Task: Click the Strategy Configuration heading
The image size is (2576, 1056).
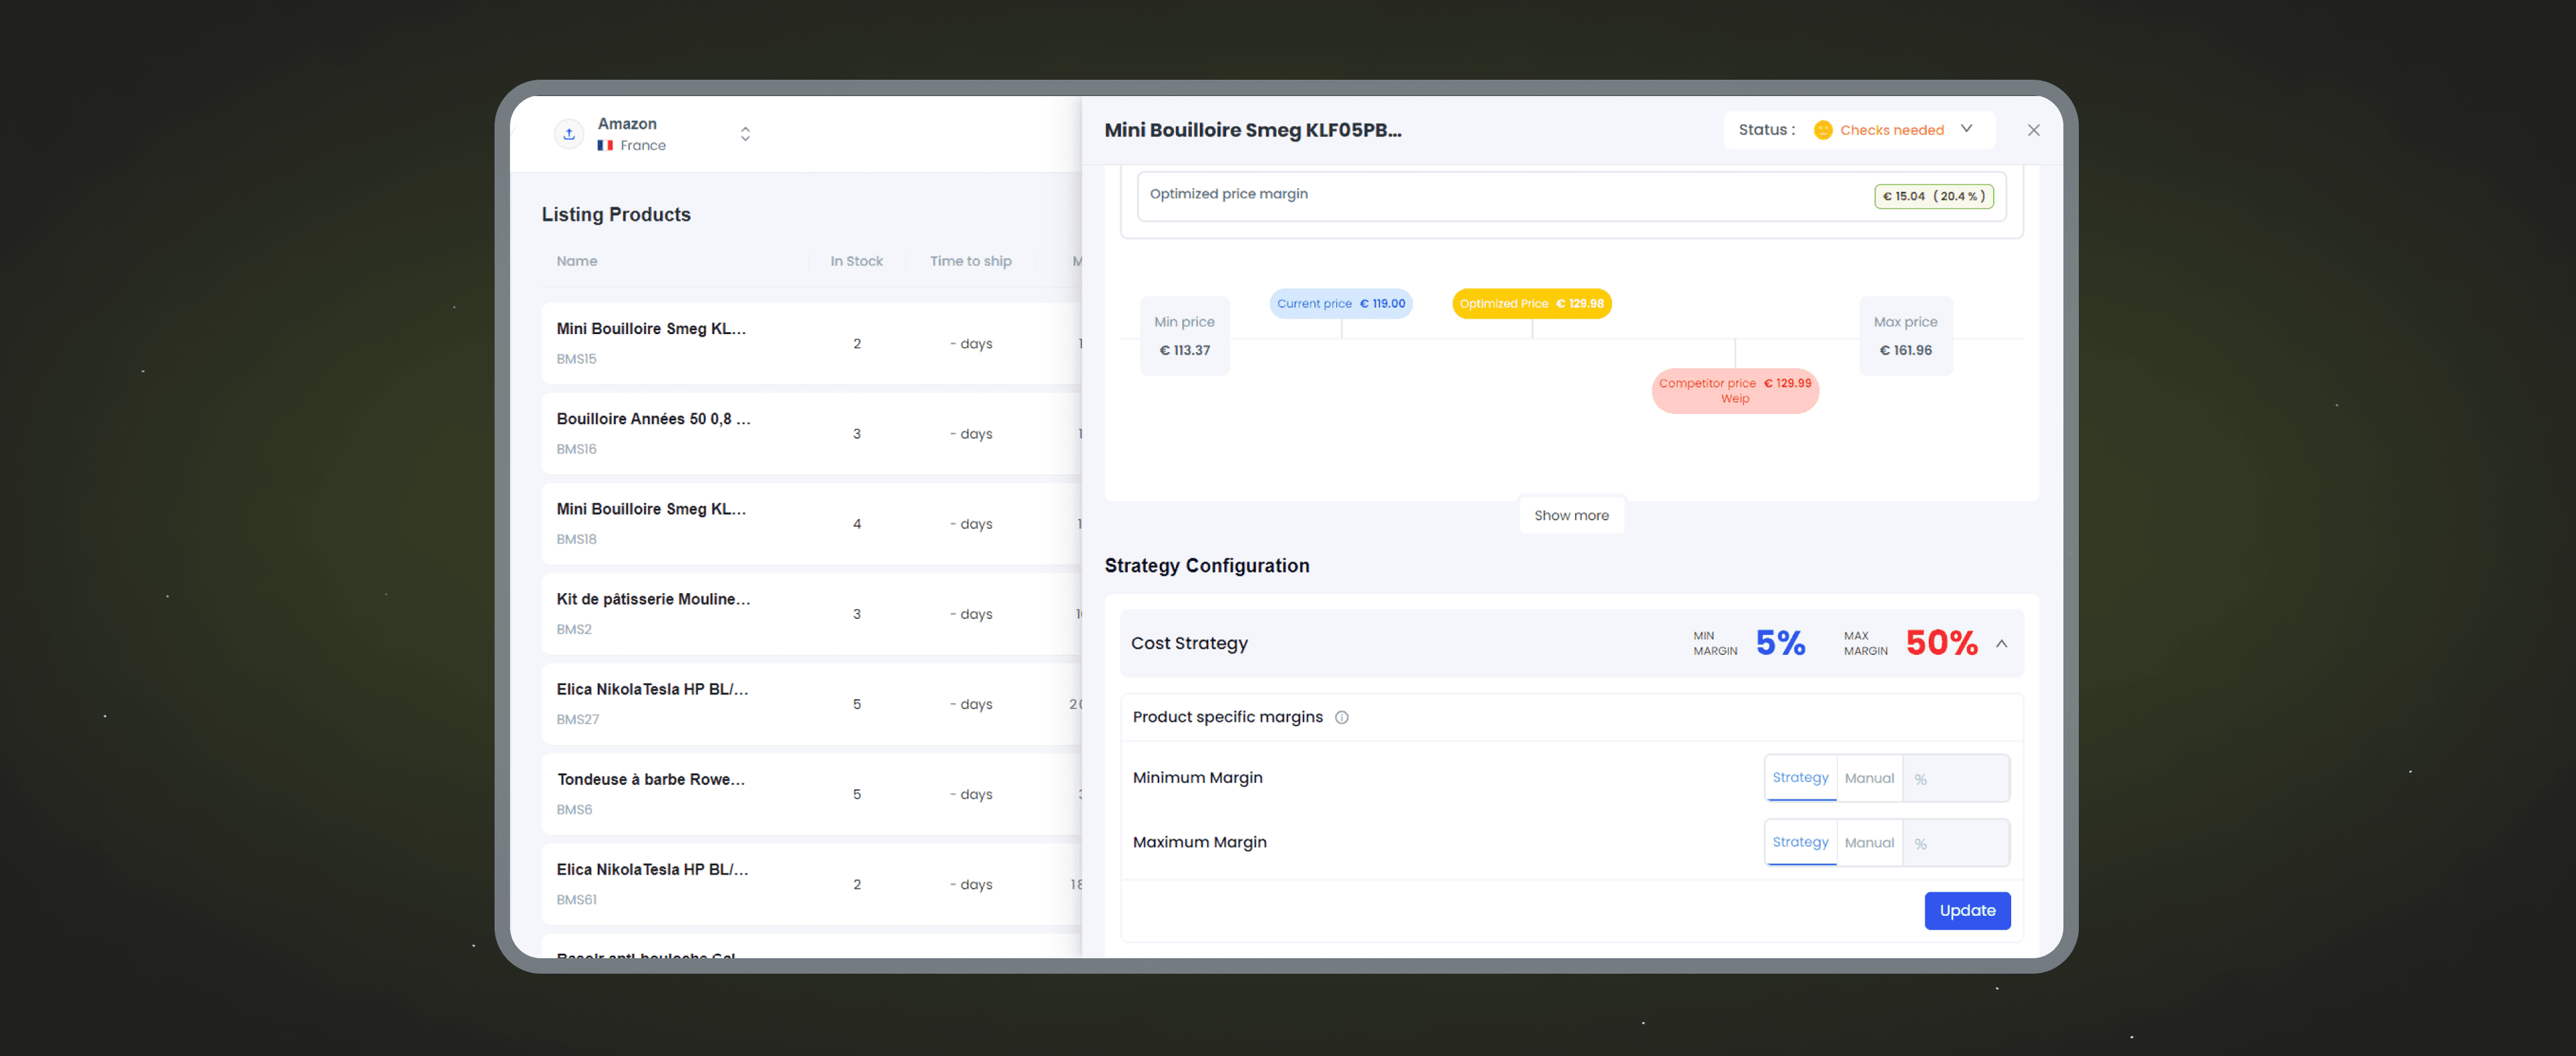Action: pyautogui.click(x=1206, y=566)
